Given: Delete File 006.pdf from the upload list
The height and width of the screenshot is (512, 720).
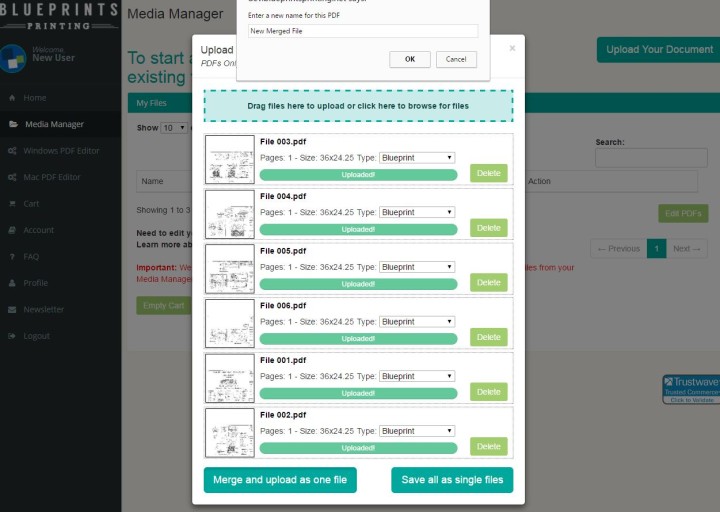Looking at the screenshot, I should pos(489,337).
